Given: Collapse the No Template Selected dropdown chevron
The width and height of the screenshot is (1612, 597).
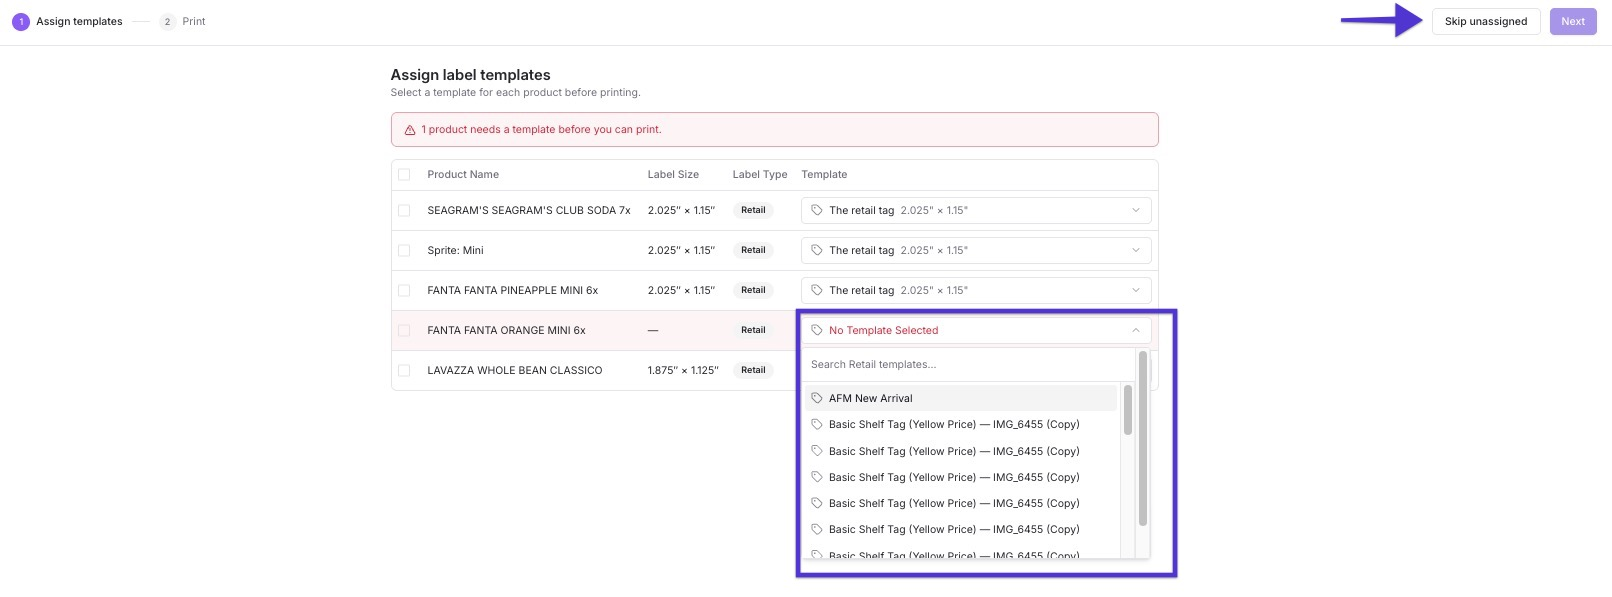Looking at the screenshot, I should [1136, 330].
